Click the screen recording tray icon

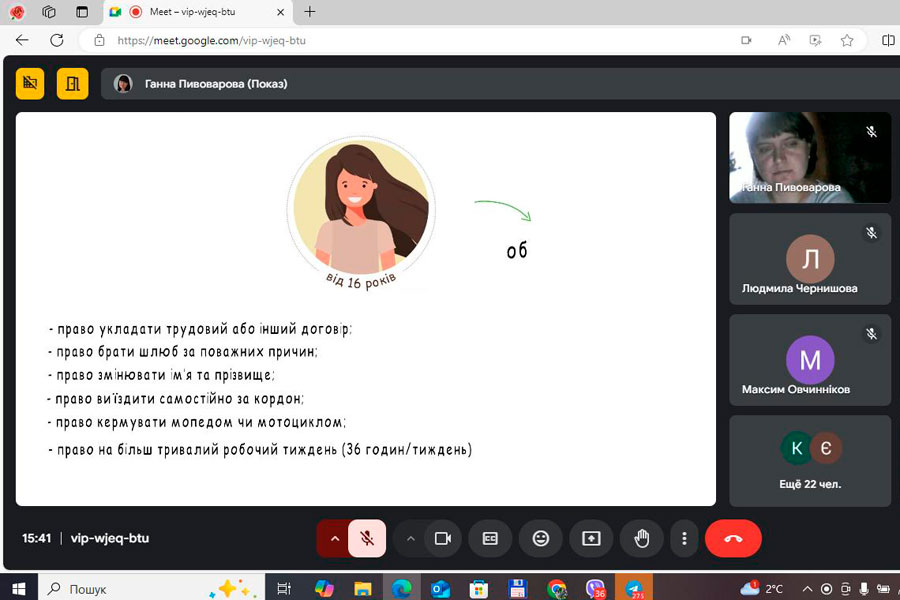826,589
